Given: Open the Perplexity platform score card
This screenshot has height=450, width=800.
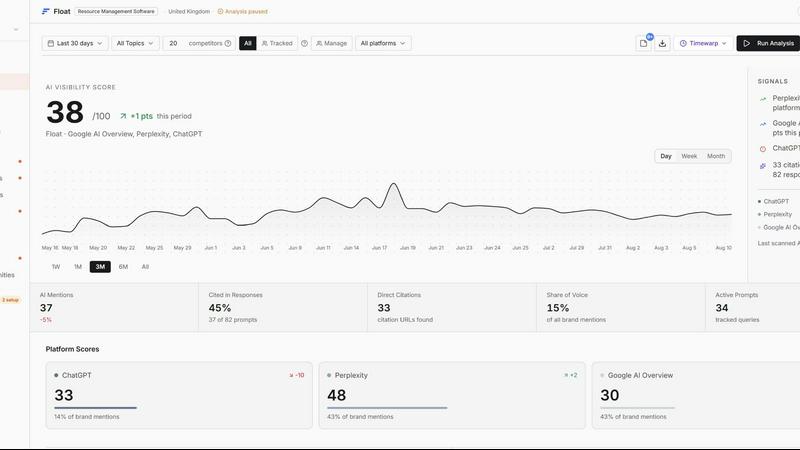Looking at the screenshot, I should coord(452,395).
